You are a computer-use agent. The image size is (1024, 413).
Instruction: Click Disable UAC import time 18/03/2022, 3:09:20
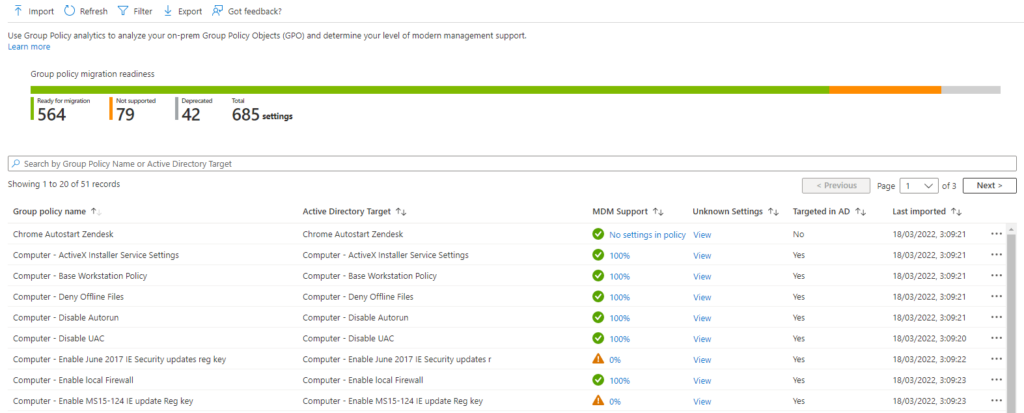click(931, 339)
